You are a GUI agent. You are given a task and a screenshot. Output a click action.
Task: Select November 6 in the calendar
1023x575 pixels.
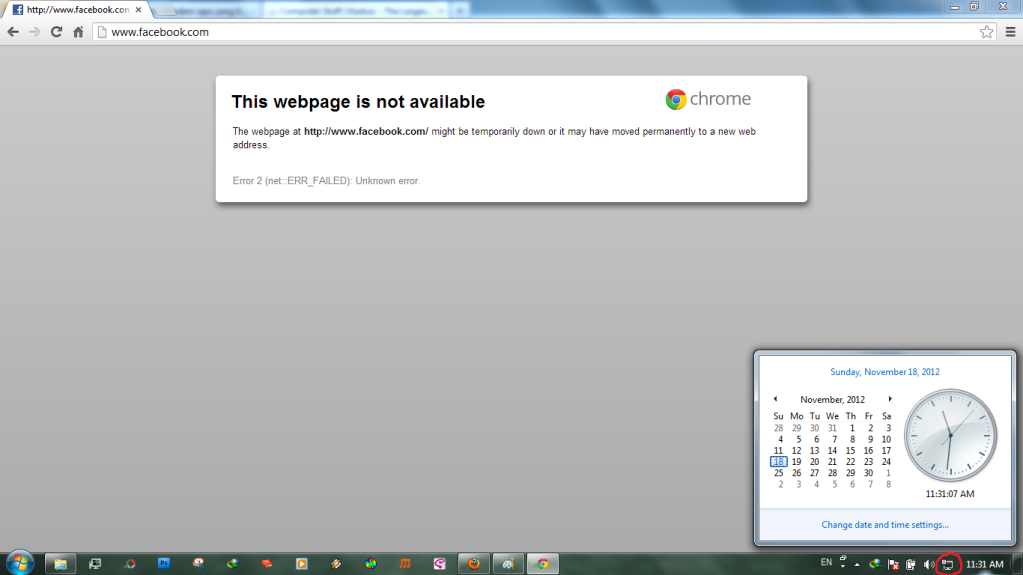tap(816, 439)
